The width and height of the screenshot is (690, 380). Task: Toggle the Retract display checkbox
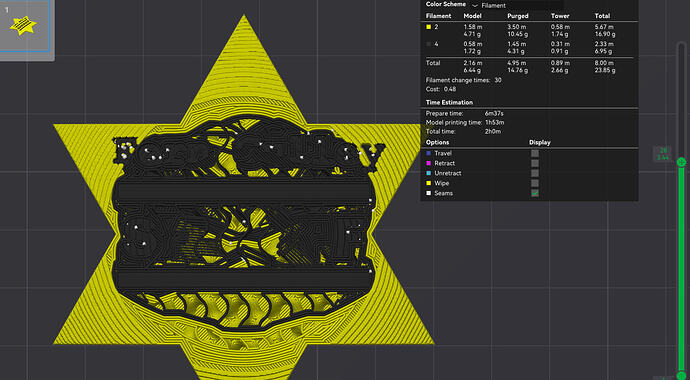pos(535,163)
